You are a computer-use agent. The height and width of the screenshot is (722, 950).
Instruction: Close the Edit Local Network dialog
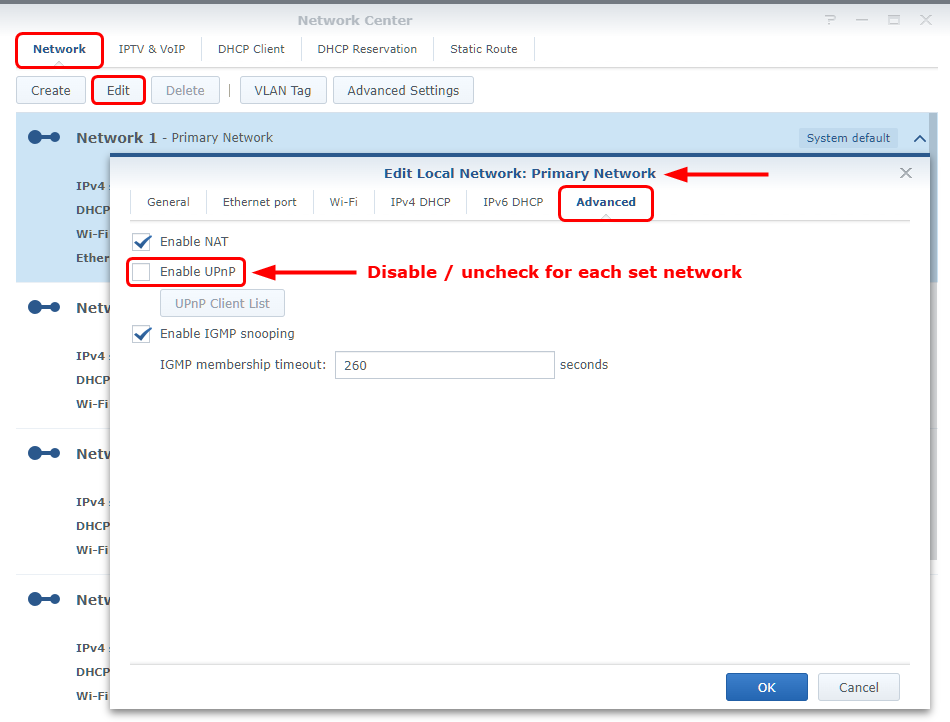[905, 172]
